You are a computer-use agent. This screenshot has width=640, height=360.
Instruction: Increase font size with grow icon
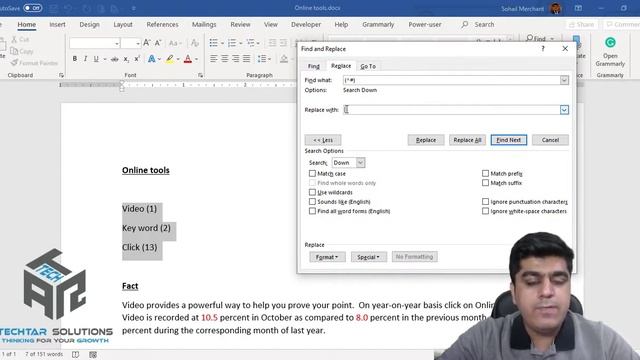tap(147, 43)
